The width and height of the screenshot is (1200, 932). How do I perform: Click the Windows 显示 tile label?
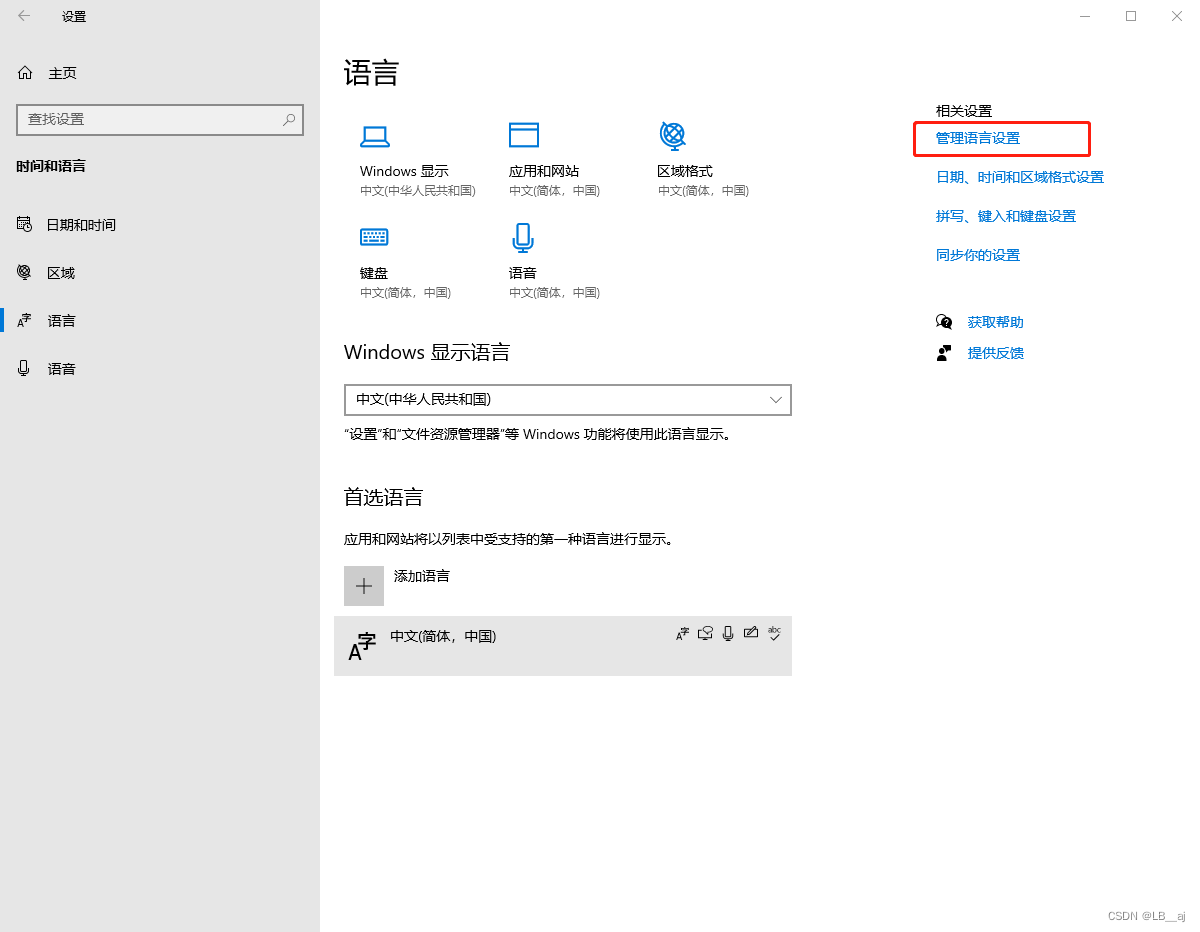[404, 171]
